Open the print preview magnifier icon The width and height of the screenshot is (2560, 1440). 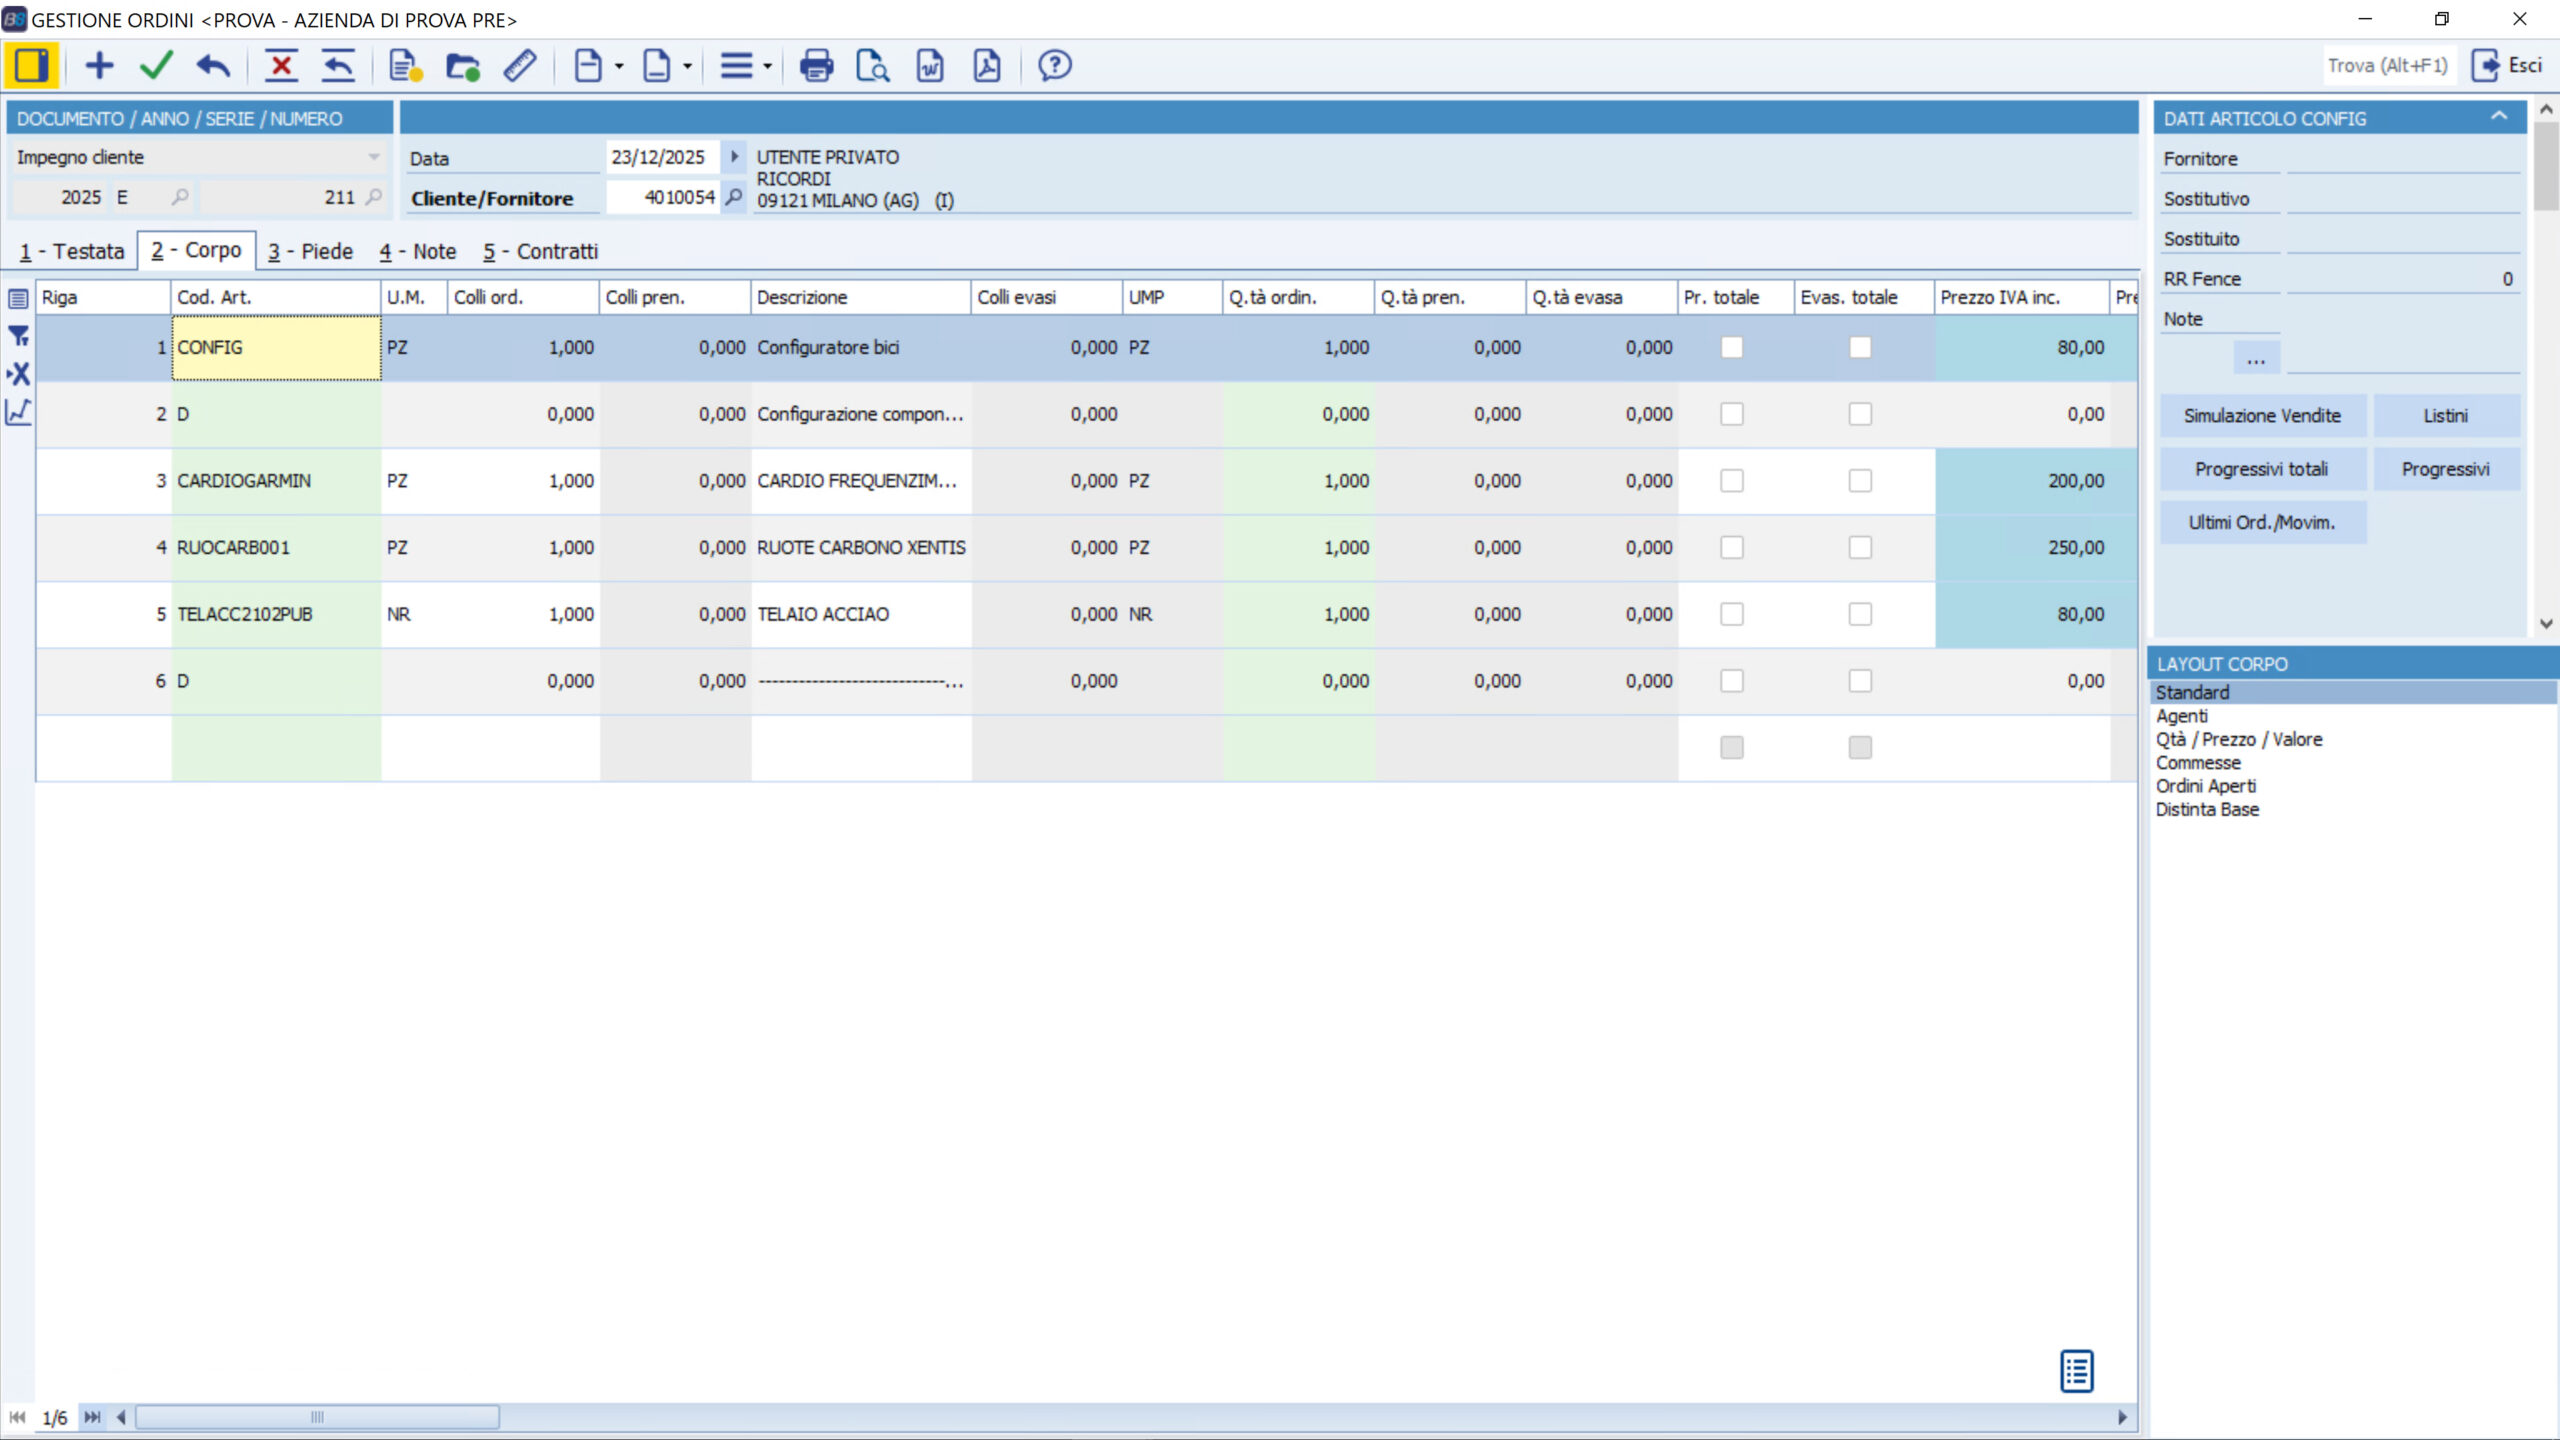coord(872,66)
